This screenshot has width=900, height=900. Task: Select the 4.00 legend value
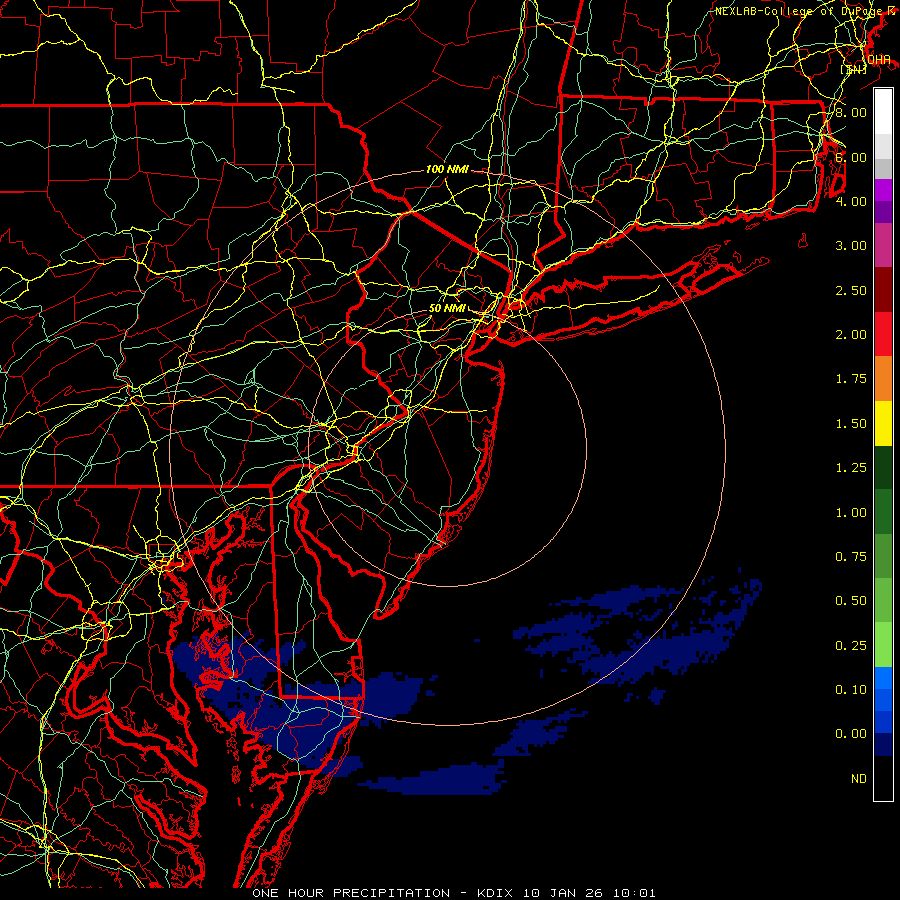pyautogui.click(x=851, y=201)
